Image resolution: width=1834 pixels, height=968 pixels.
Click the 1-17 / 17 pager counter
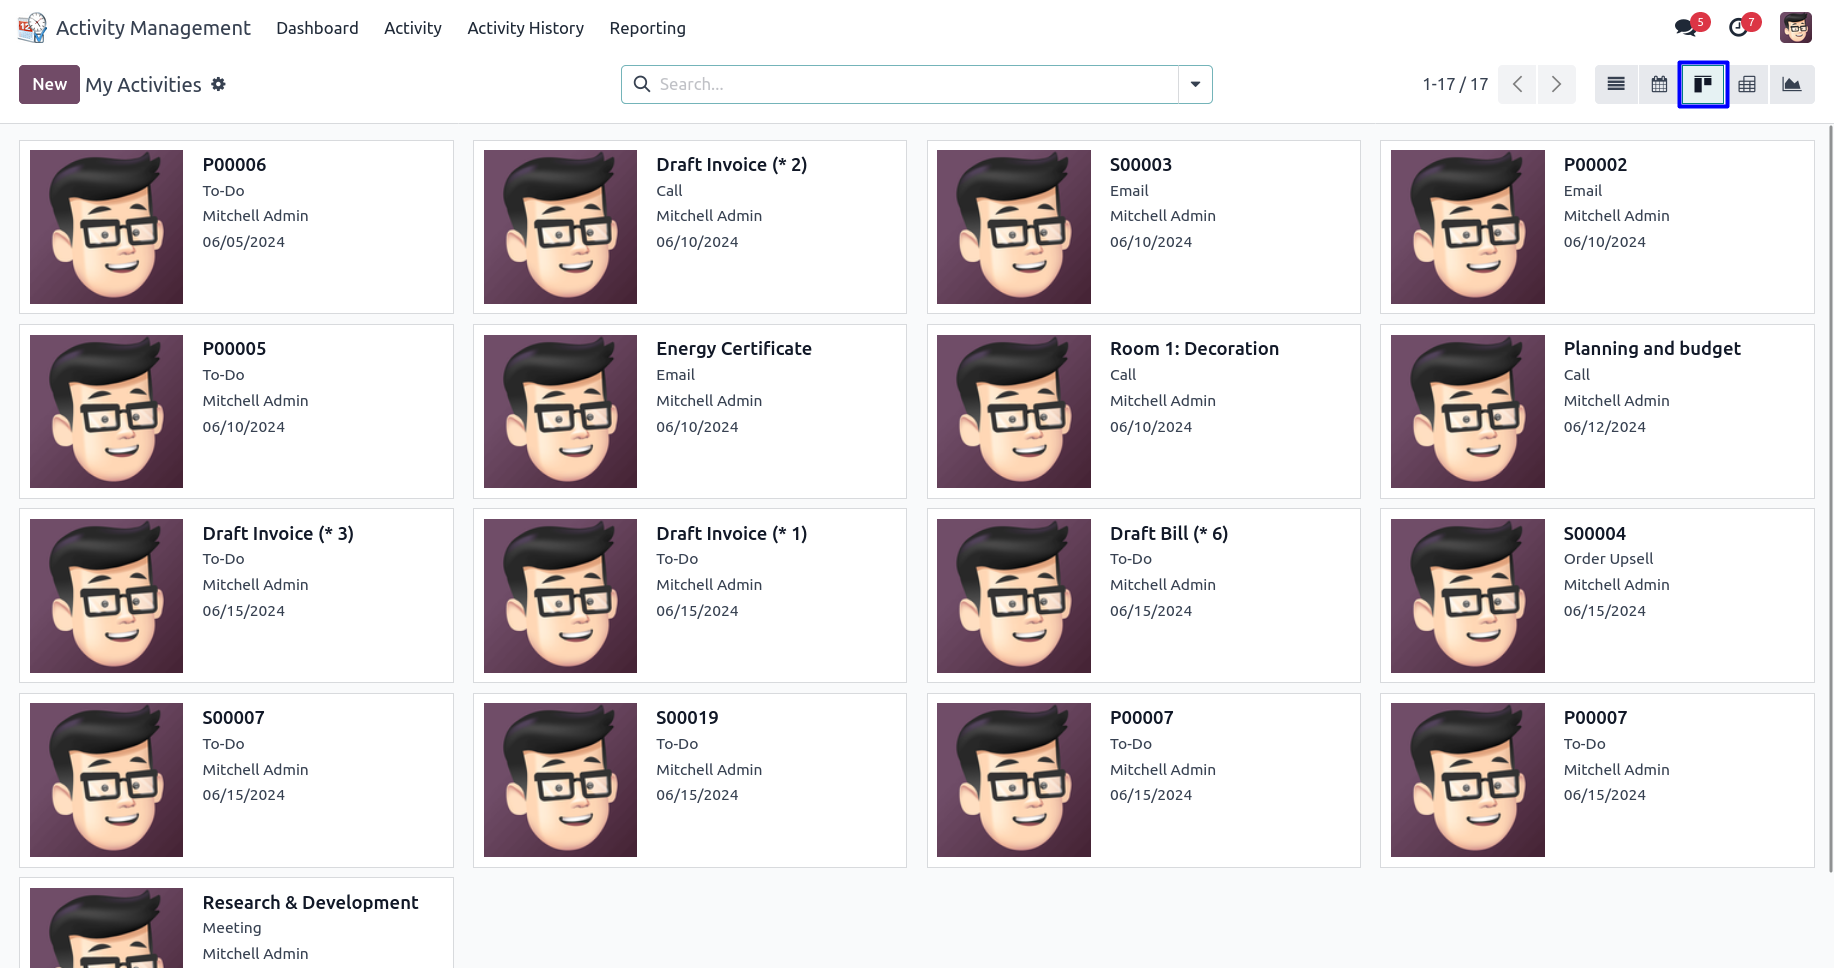tap(1455, 85)
